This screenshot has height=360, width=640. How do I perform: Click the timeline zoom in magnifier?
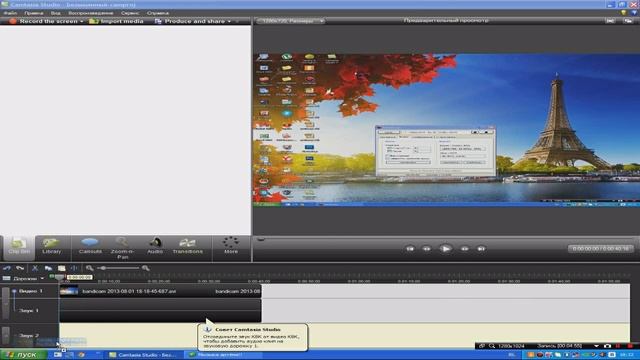[146, 268]
